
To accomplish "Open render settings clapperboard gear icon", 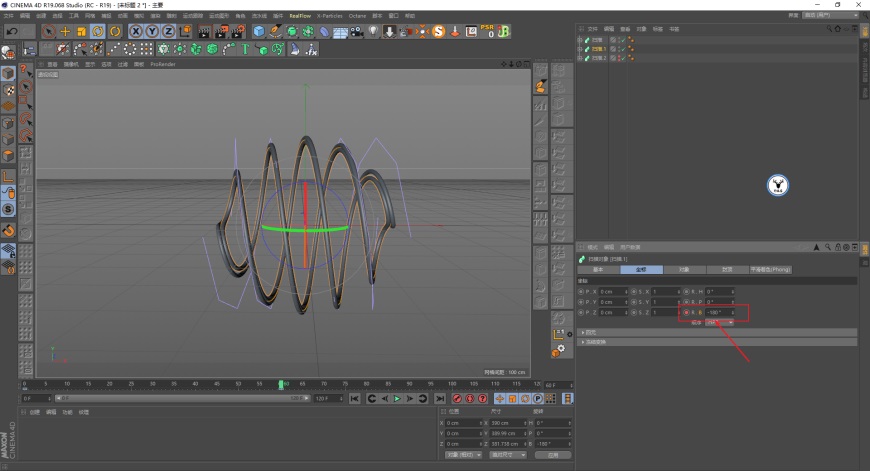I will [239, 32].
